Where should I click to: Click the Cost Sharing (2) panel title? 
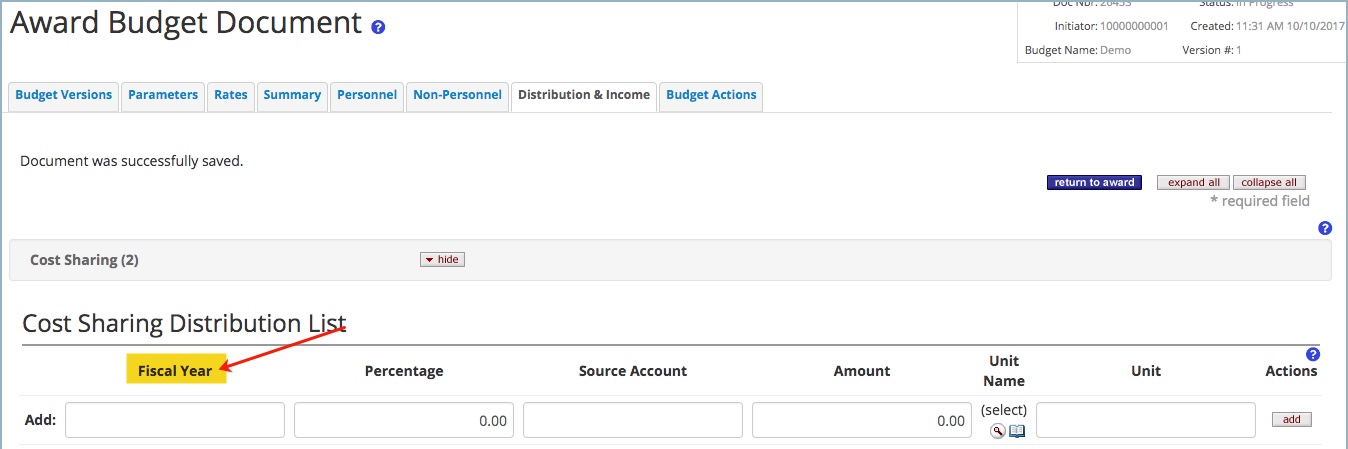[84, 260]
